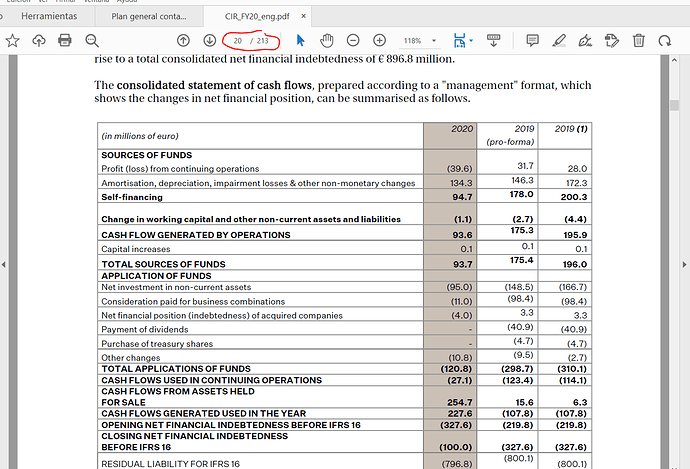Click the CASH FLOW GENERATED BY OPERATIONS label
This screenshot has width=690, height=469.
pos(196,235)
